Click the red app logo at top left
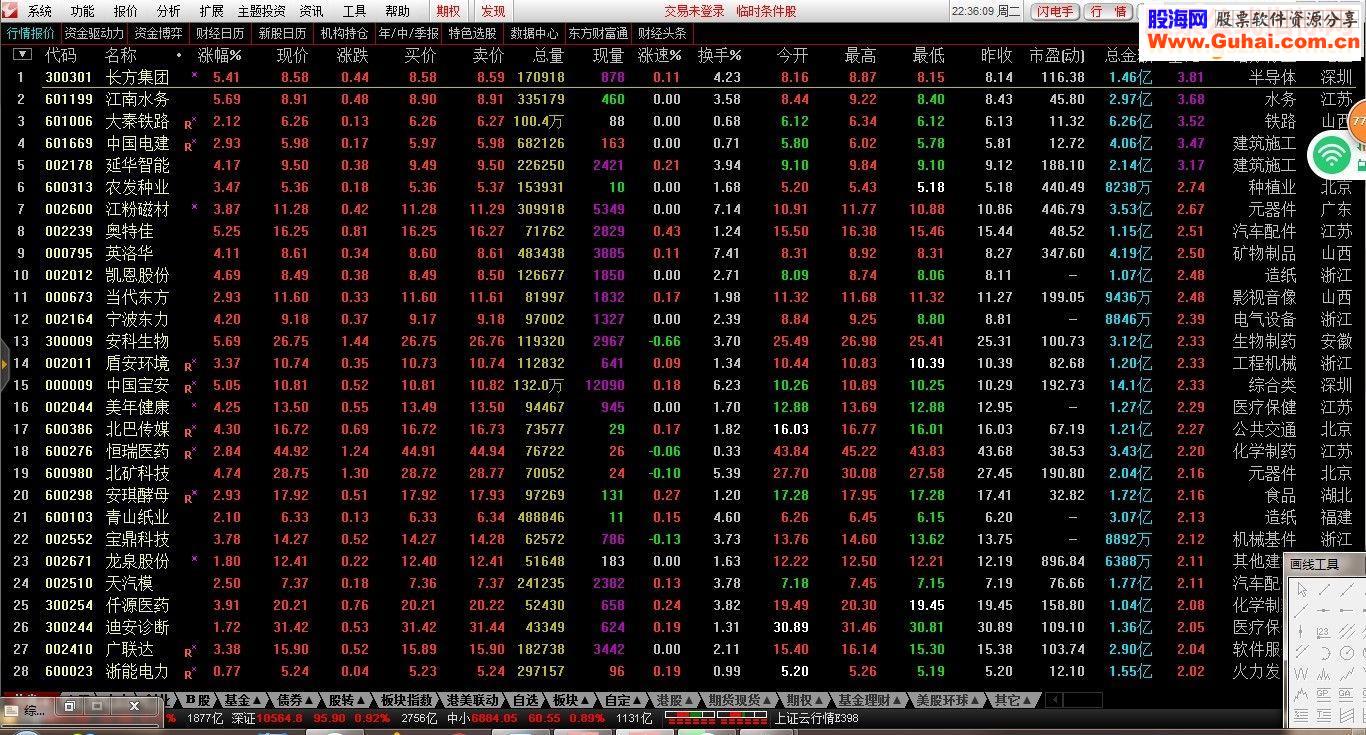 click(x=12, y=11)
